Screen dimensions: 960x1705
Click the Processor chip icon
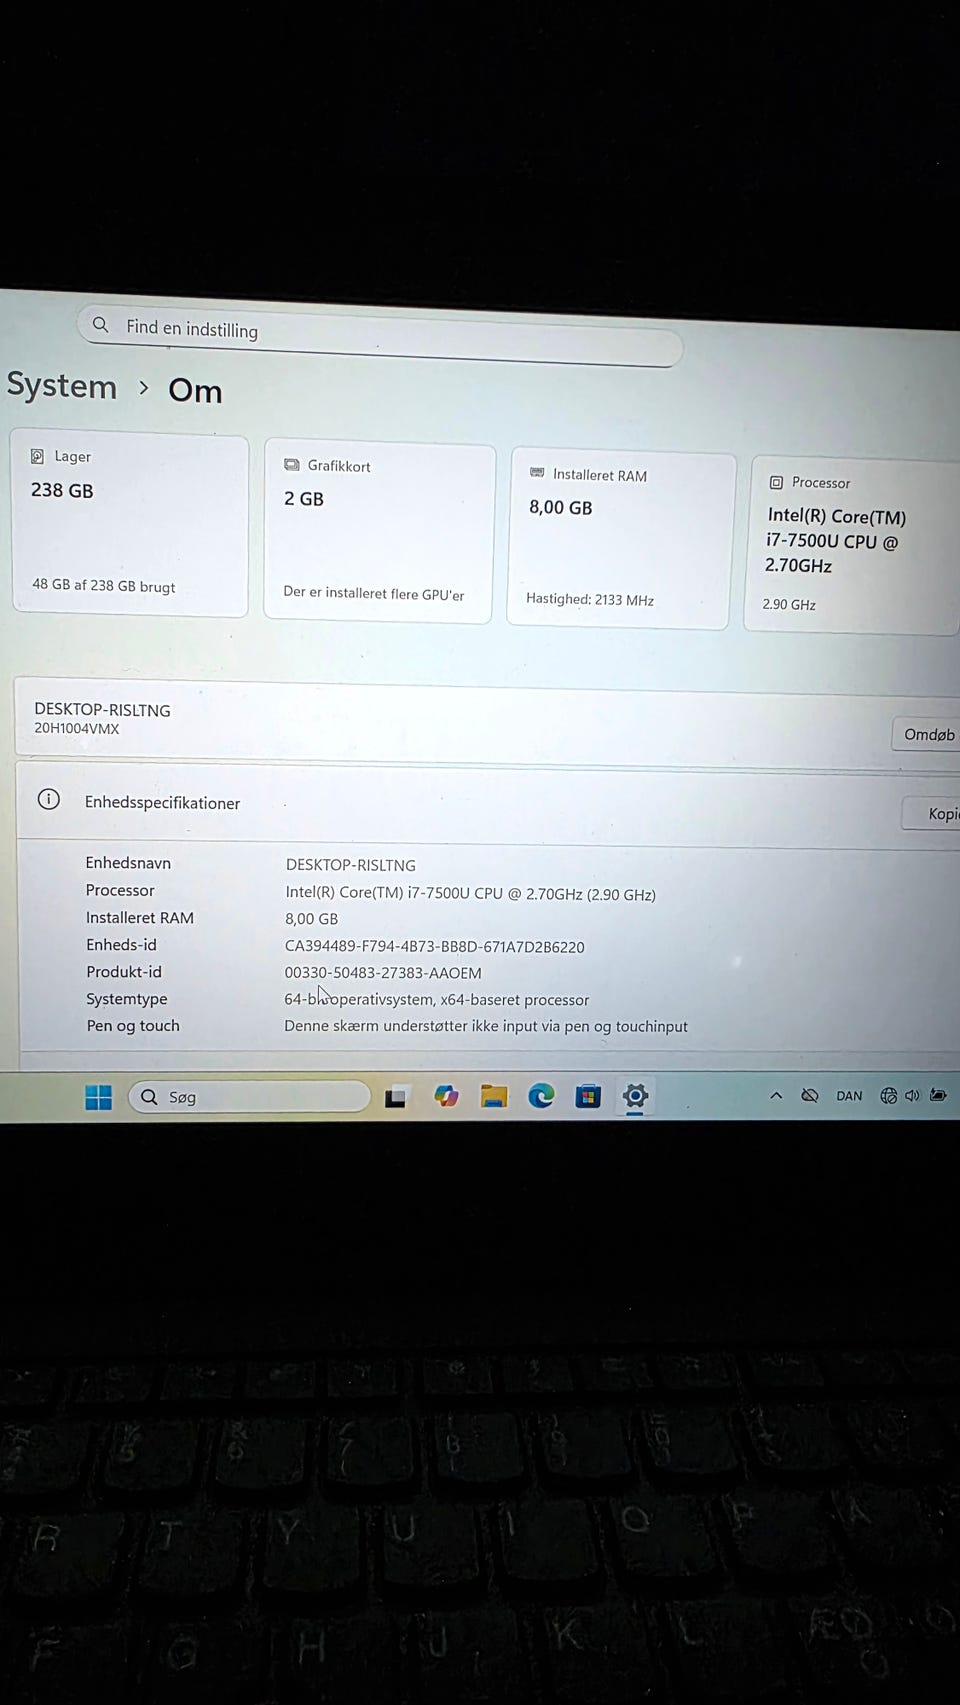pyautogui.click(x=776, y=482)
